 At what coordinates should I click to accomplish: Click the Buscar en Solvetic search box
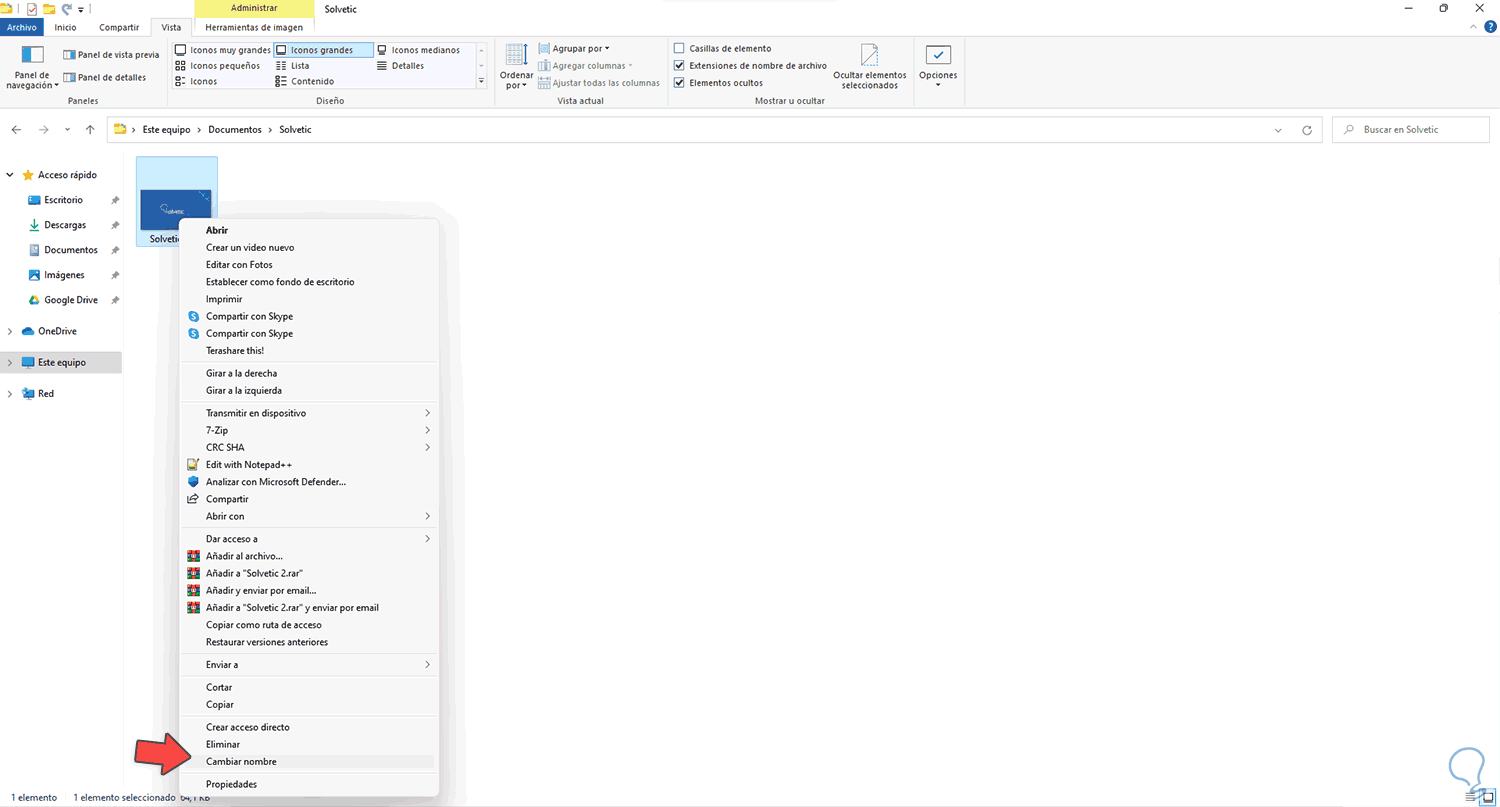[1412, 130]
